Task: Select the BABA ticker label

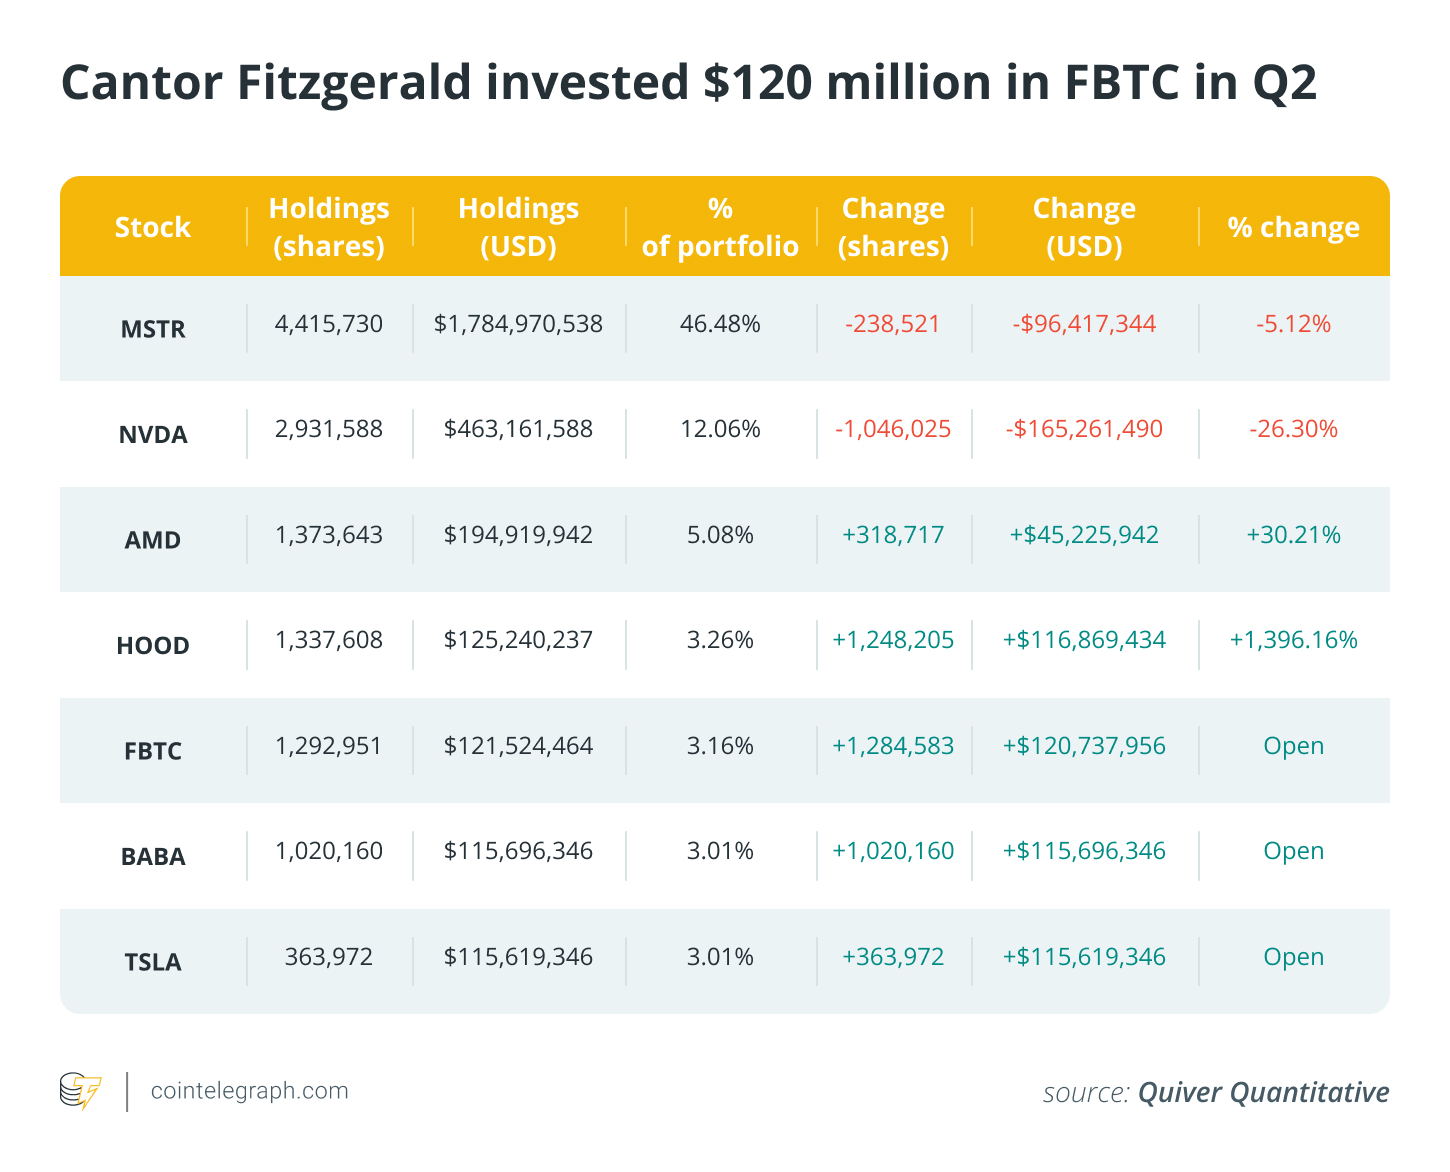Action: pos(153,857)
